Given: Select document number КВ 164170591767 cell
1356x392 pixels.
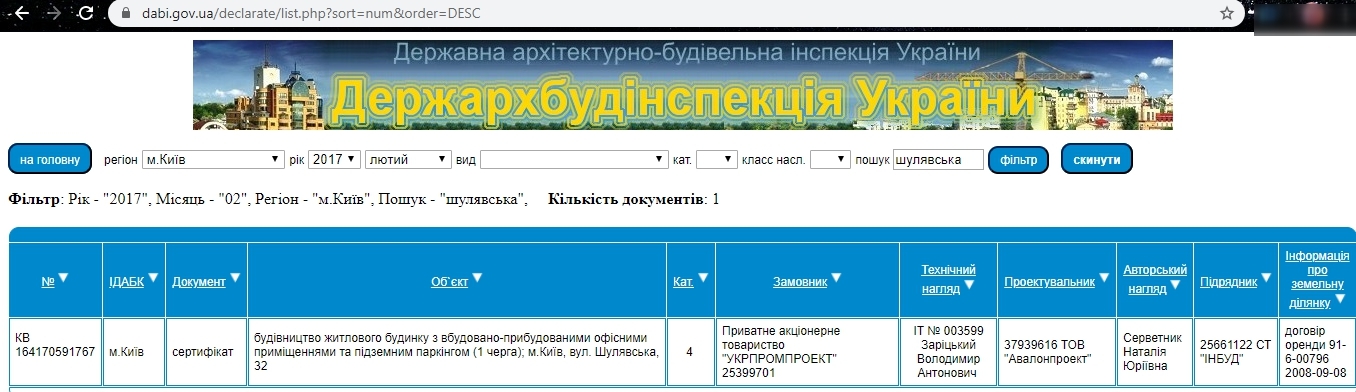Looking at the screenshot, I should point(55,351).
